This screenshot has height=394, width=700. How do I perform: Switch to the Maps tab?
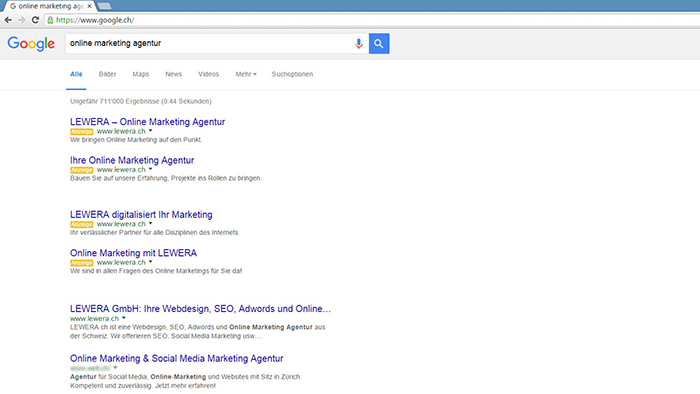click(x=141, y=74)
